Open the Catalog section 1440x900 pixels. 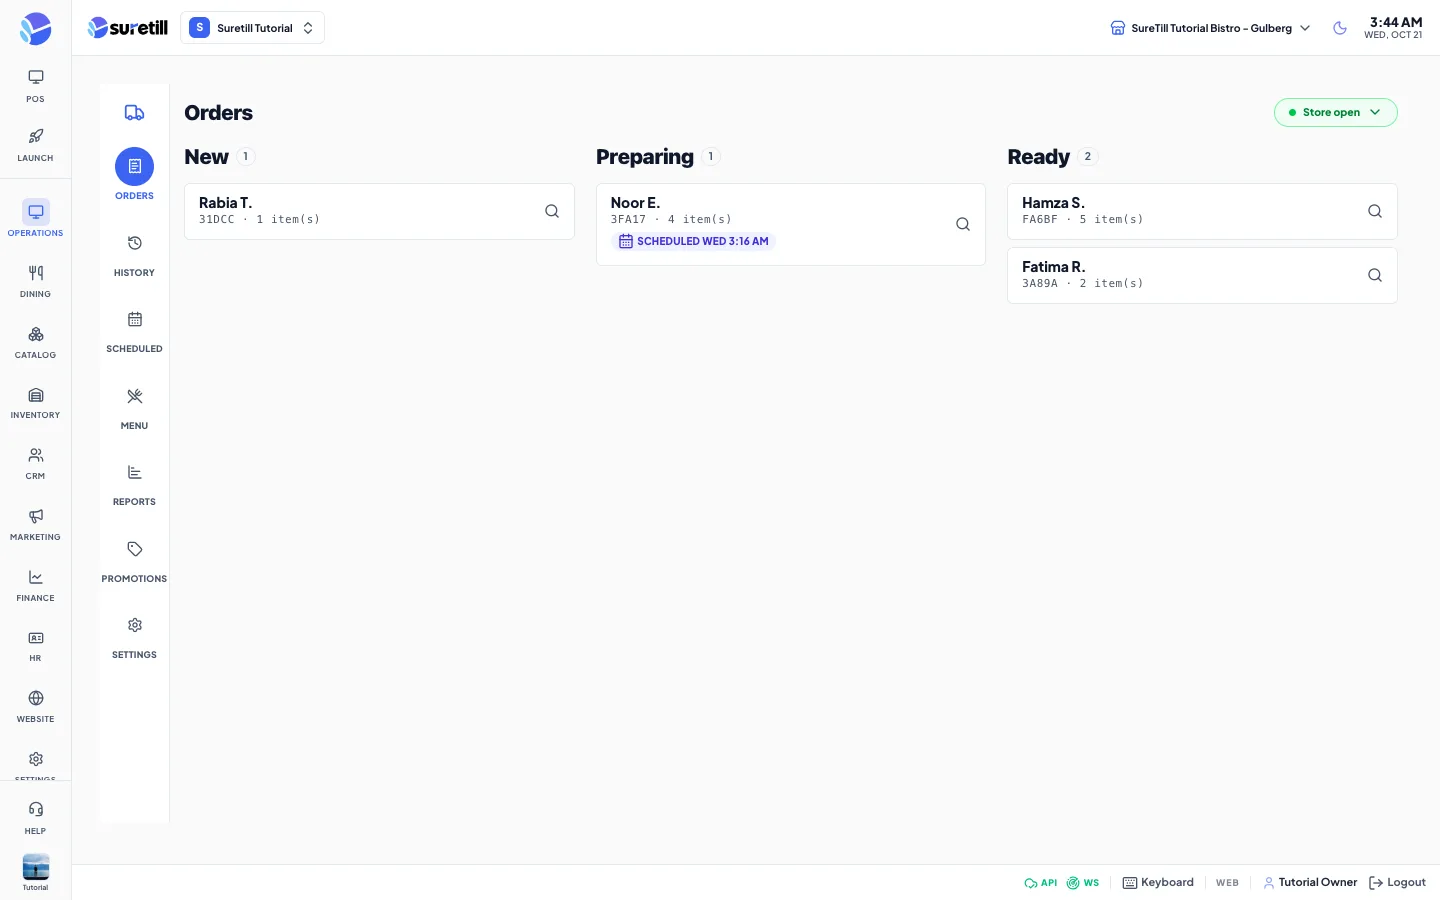(35, 342)
